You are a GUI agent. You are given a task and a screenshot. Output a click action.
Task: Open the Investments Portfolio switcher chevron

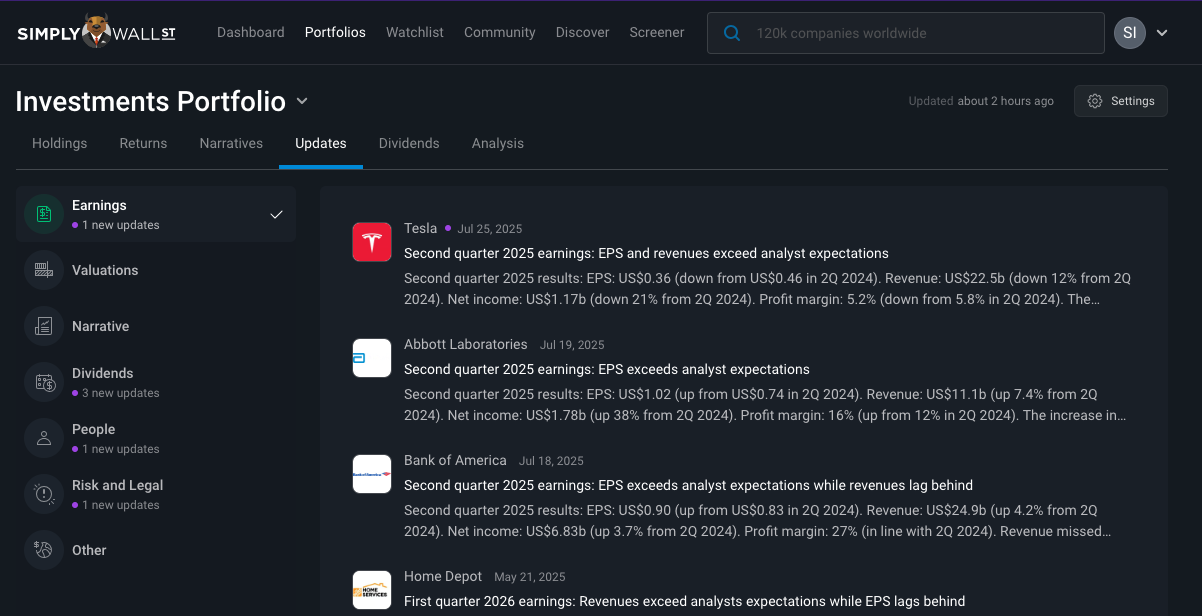point(302,101)
